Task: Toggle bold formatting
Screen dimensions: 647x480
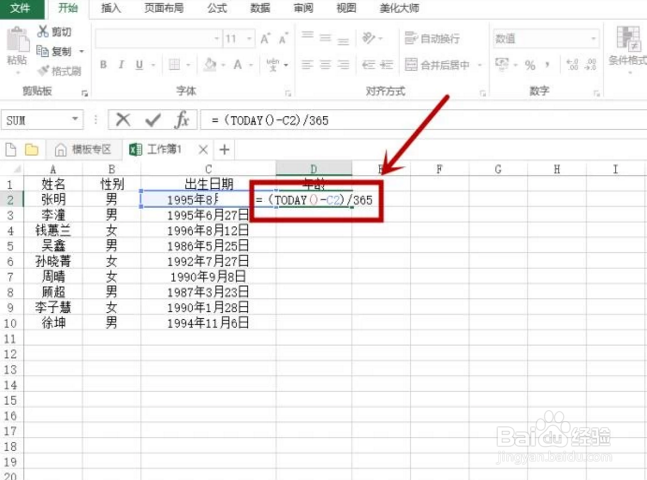Action: 104,64
